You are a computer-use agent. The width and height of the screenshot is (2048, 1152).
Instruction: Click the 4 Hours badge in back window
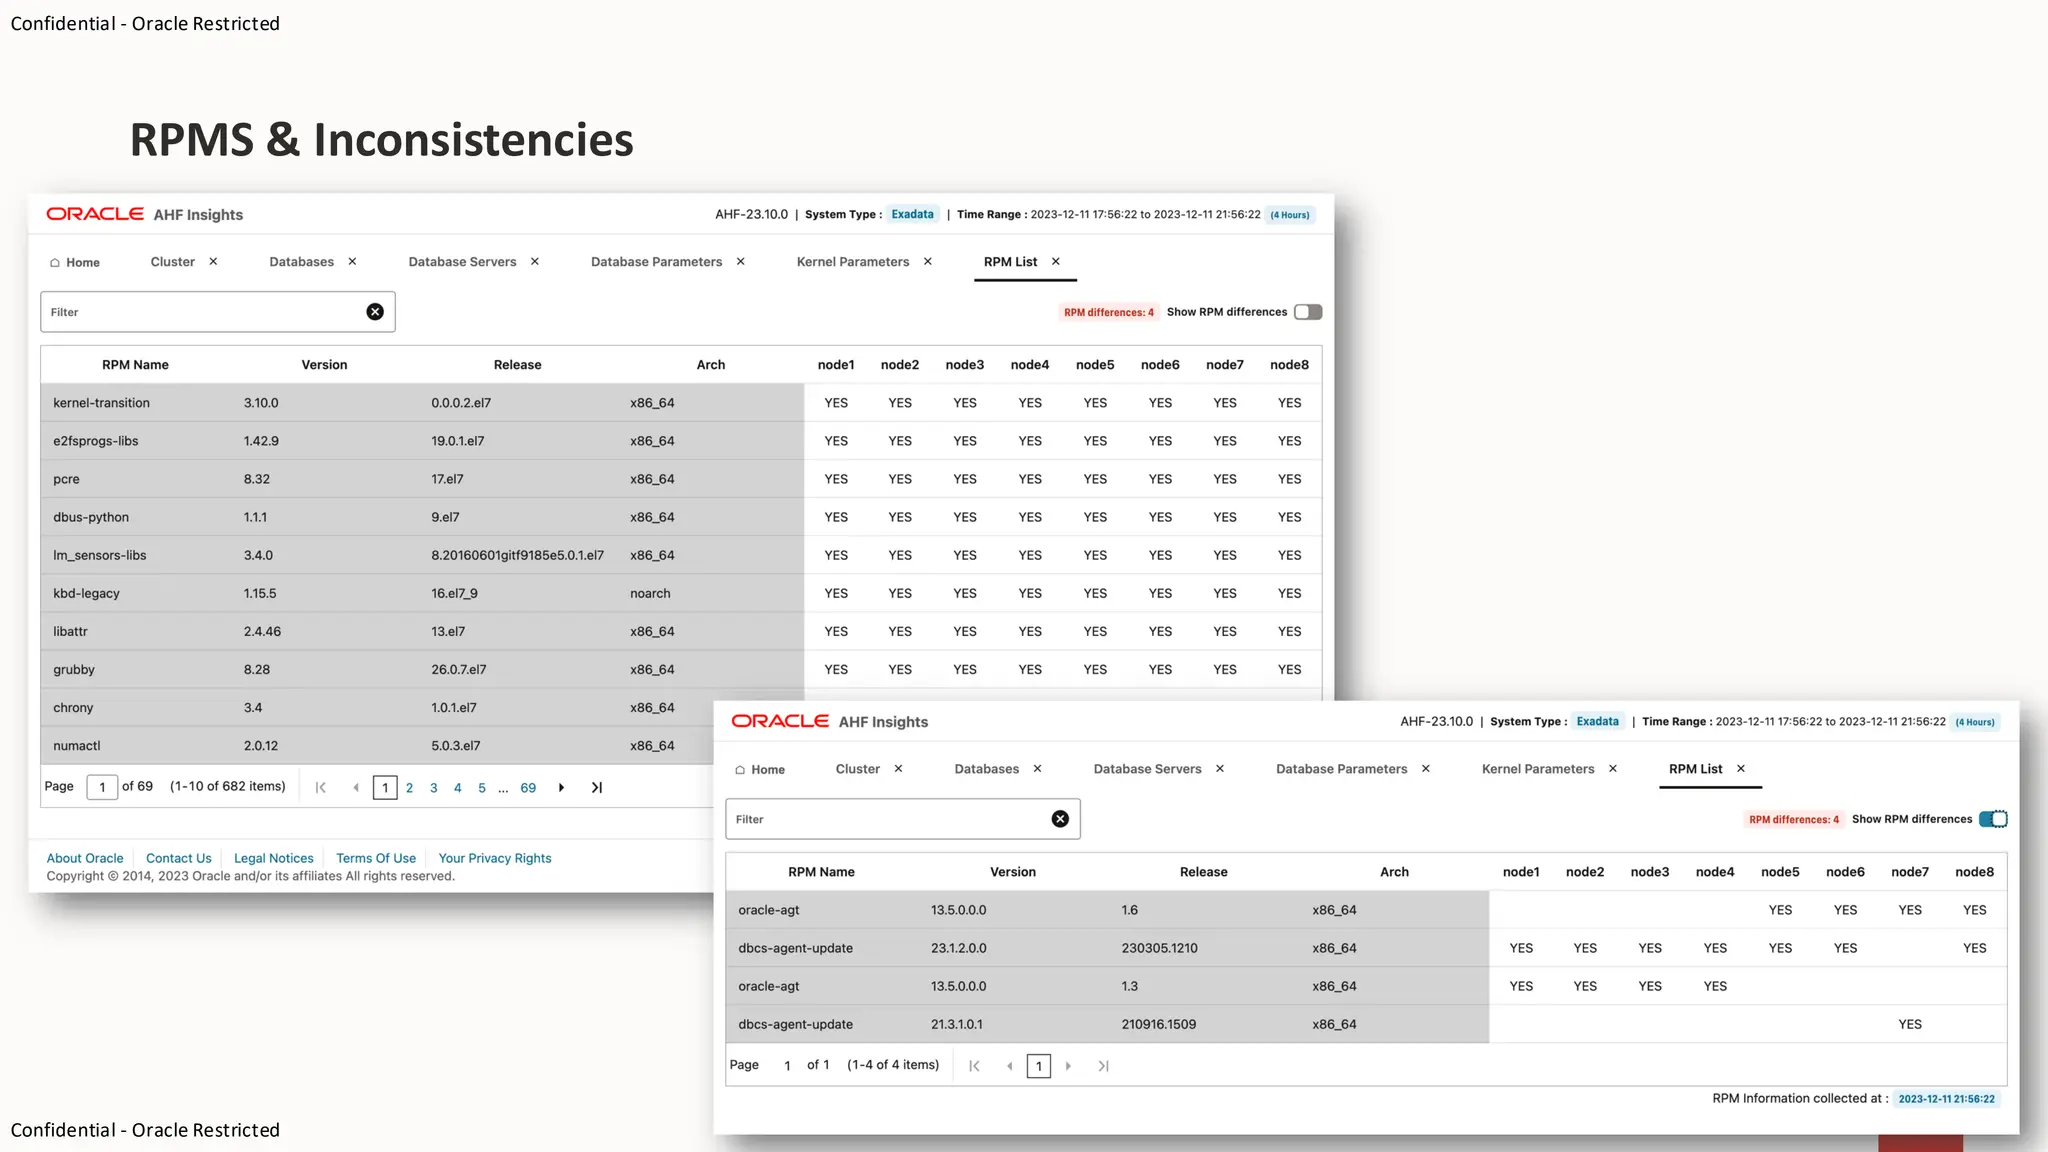pos(1290,215)
